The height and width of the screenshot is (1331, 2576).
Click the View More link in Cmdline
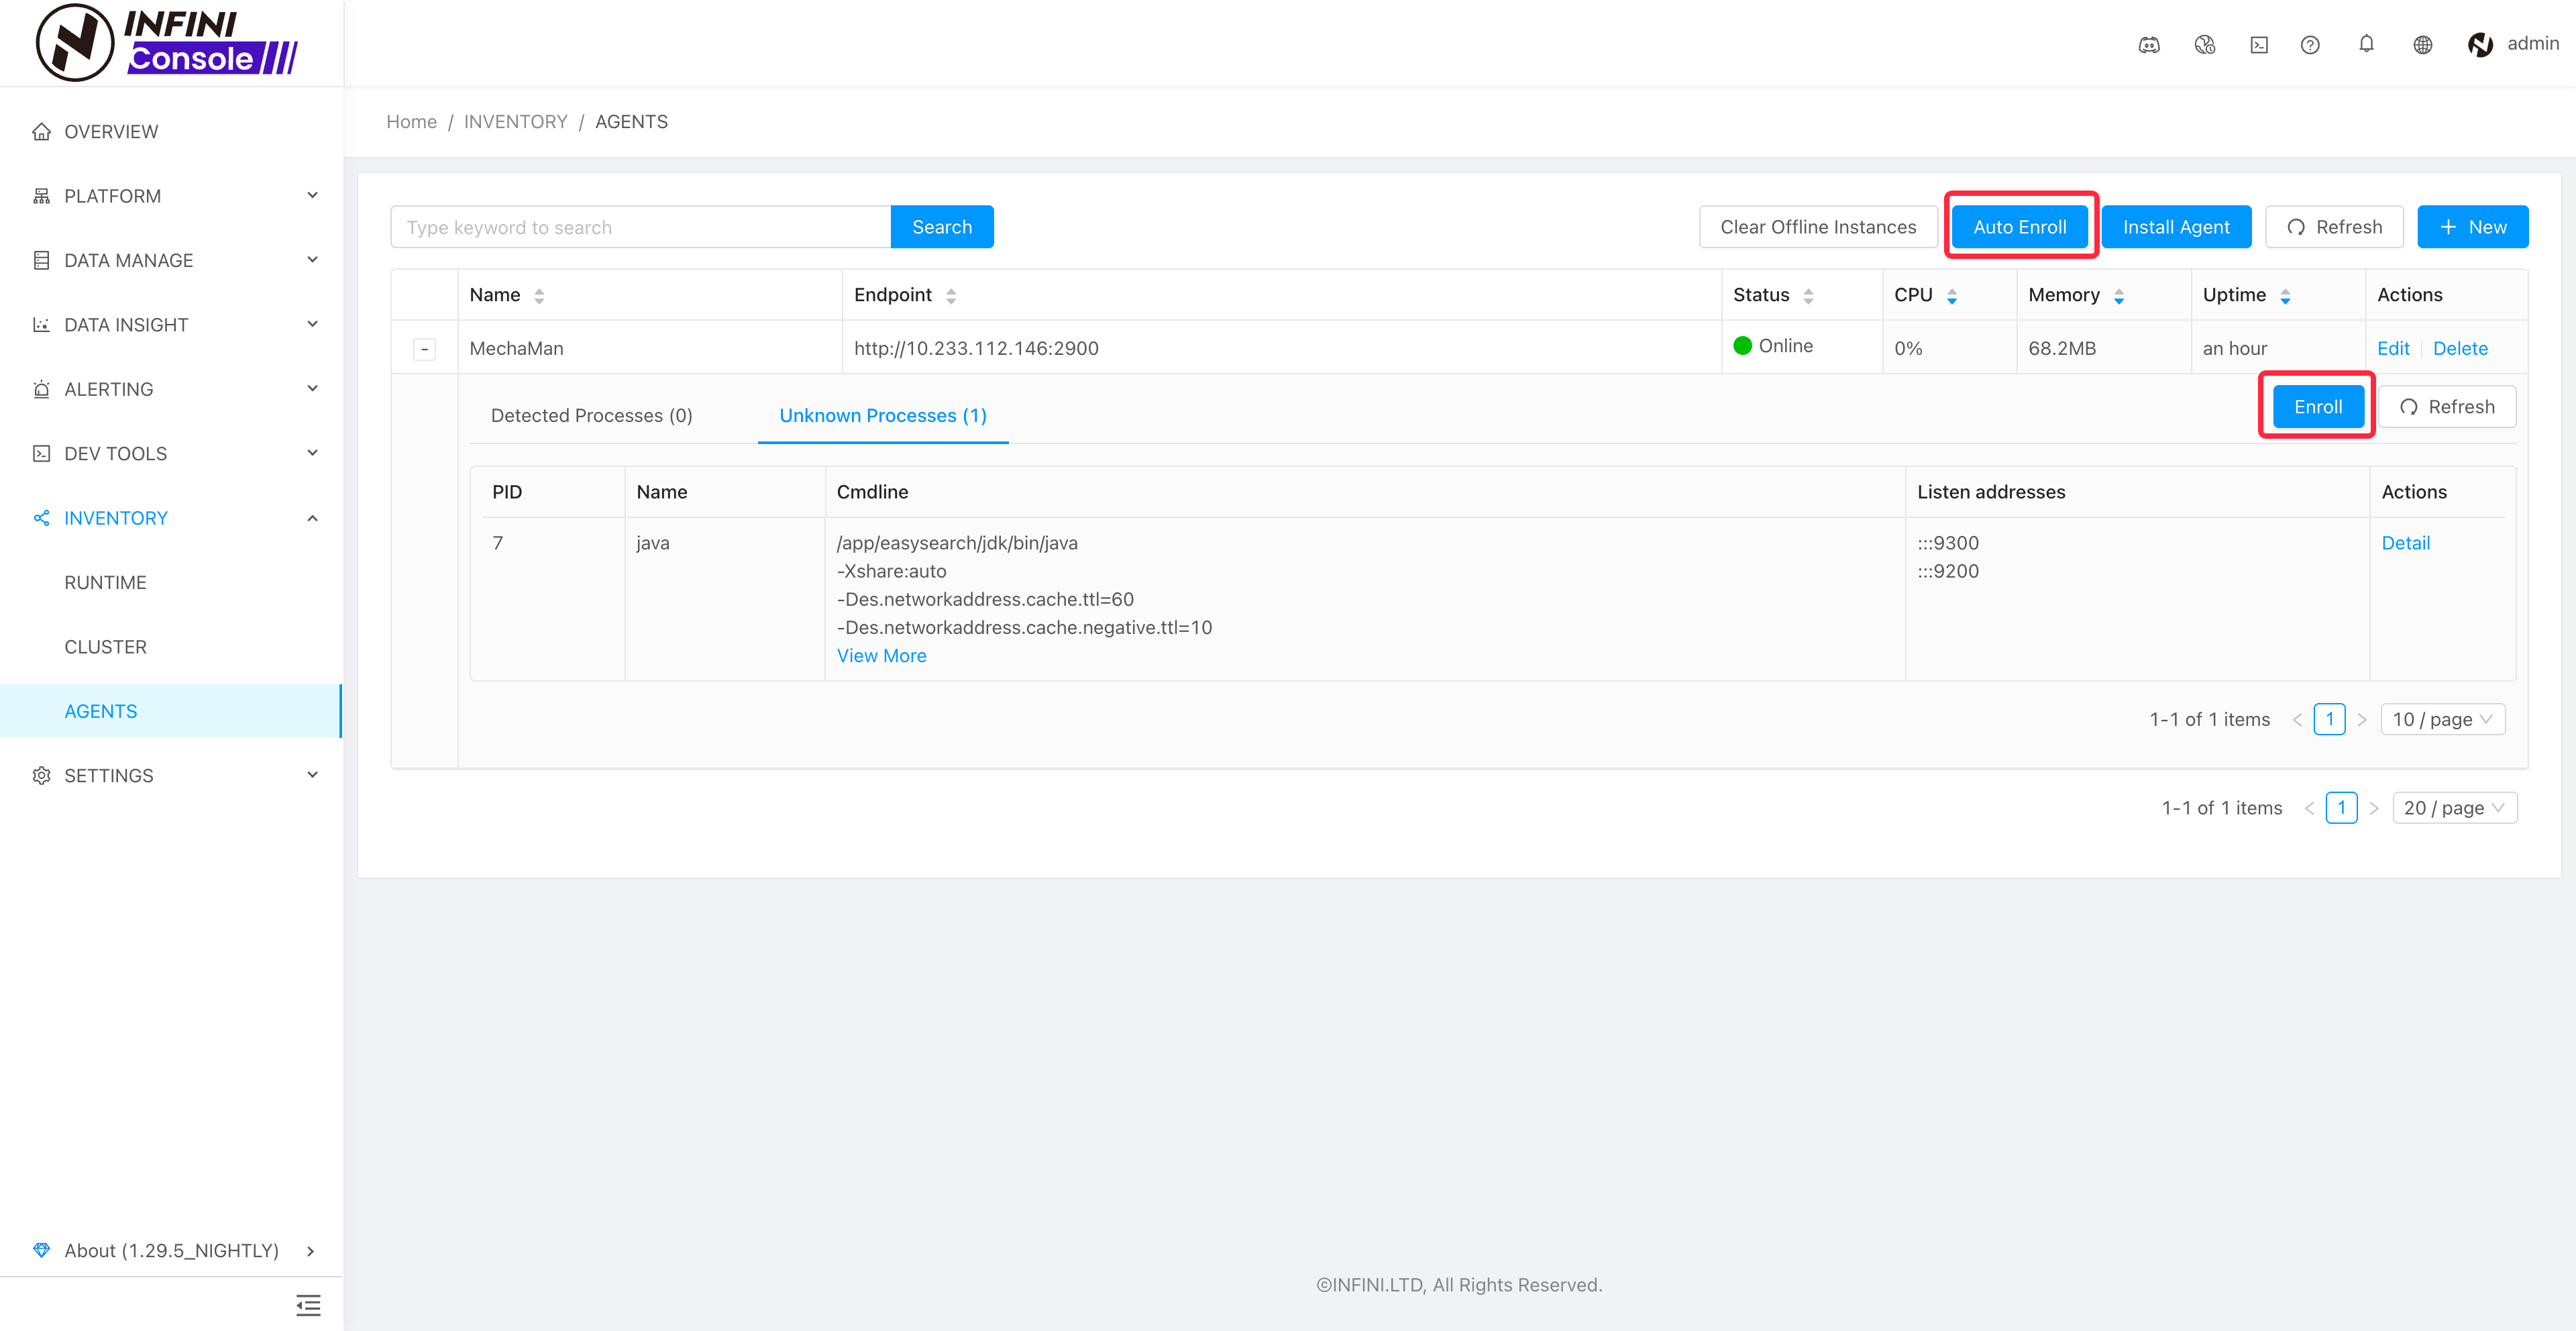pyautogui.click(x=881, y=656)
